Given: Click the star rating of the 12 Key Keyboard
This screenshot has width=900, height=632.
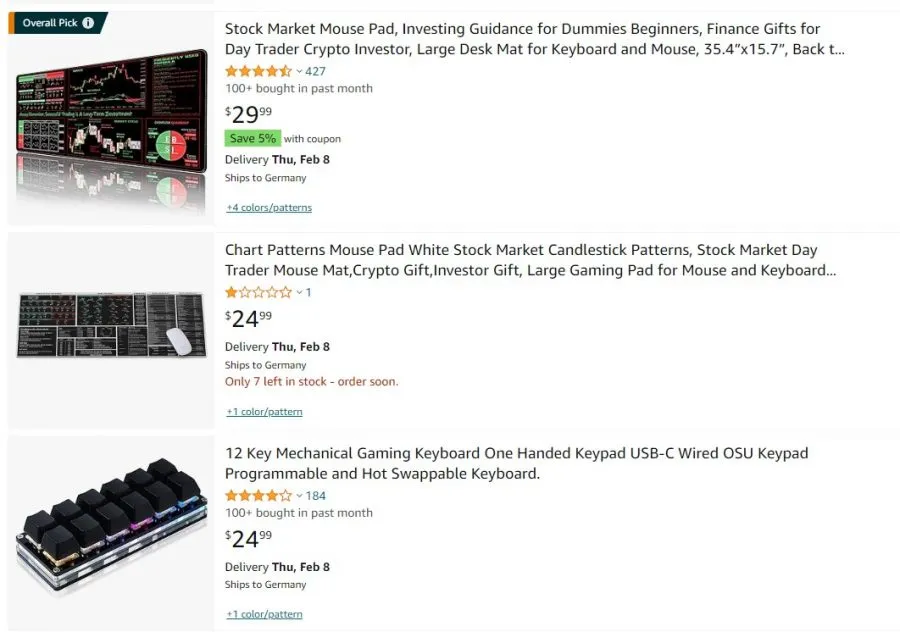Looking at the screenshot, I should (257, 495).
